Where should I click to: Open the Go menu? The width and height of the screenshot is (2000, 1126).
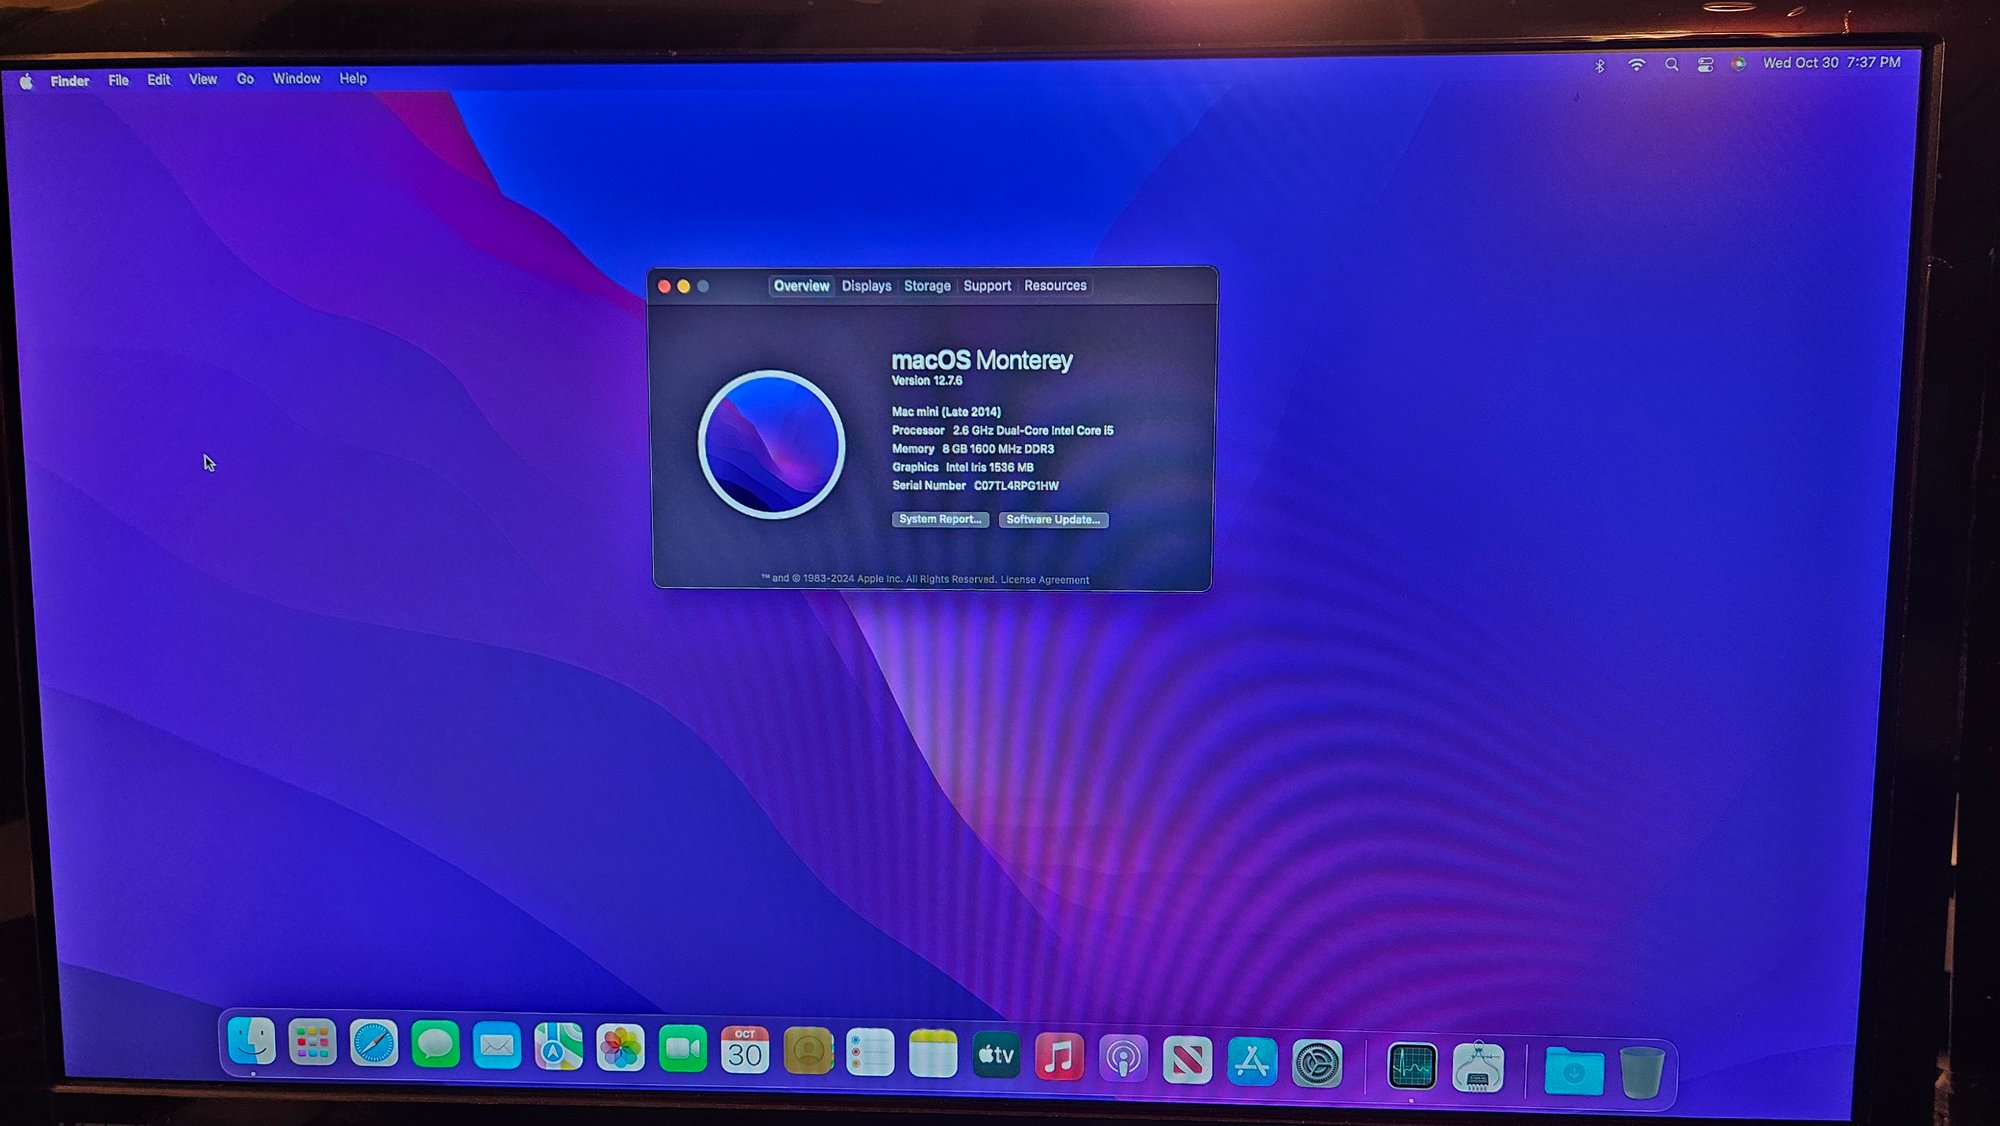[x=245, y=79]
